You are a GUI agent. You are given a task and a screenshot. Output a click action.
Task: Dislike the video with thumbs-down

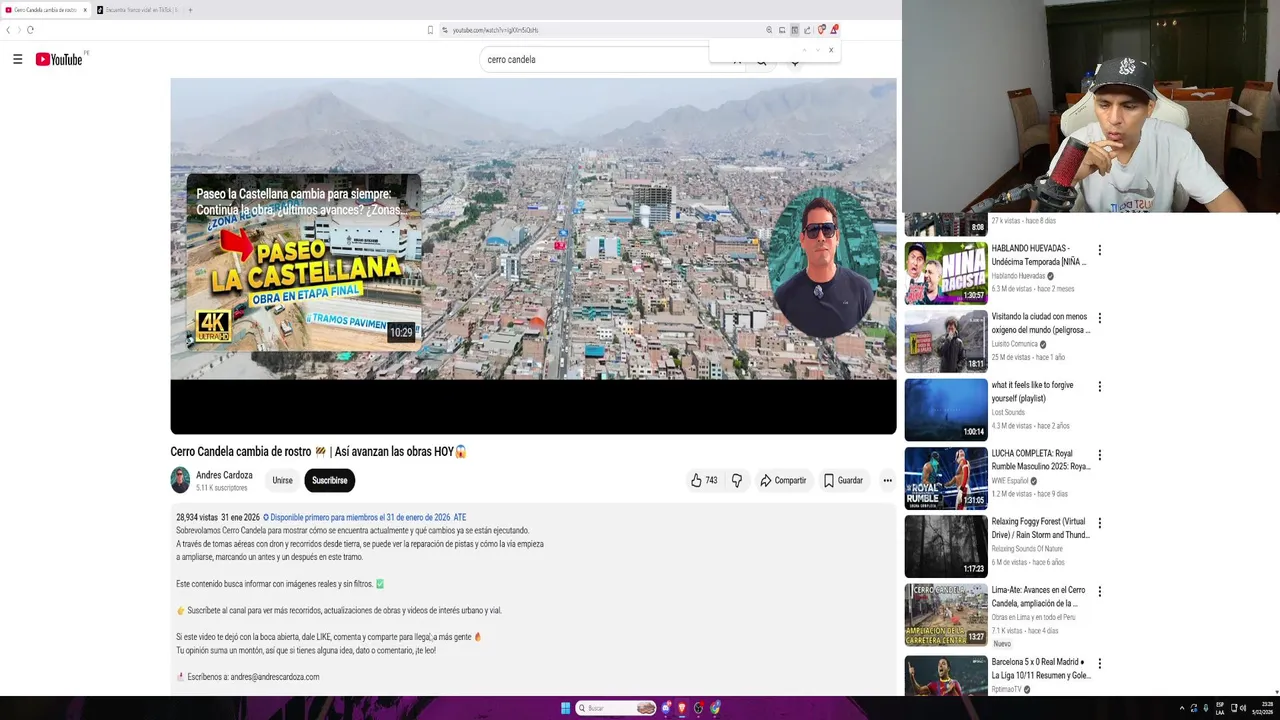737,481
